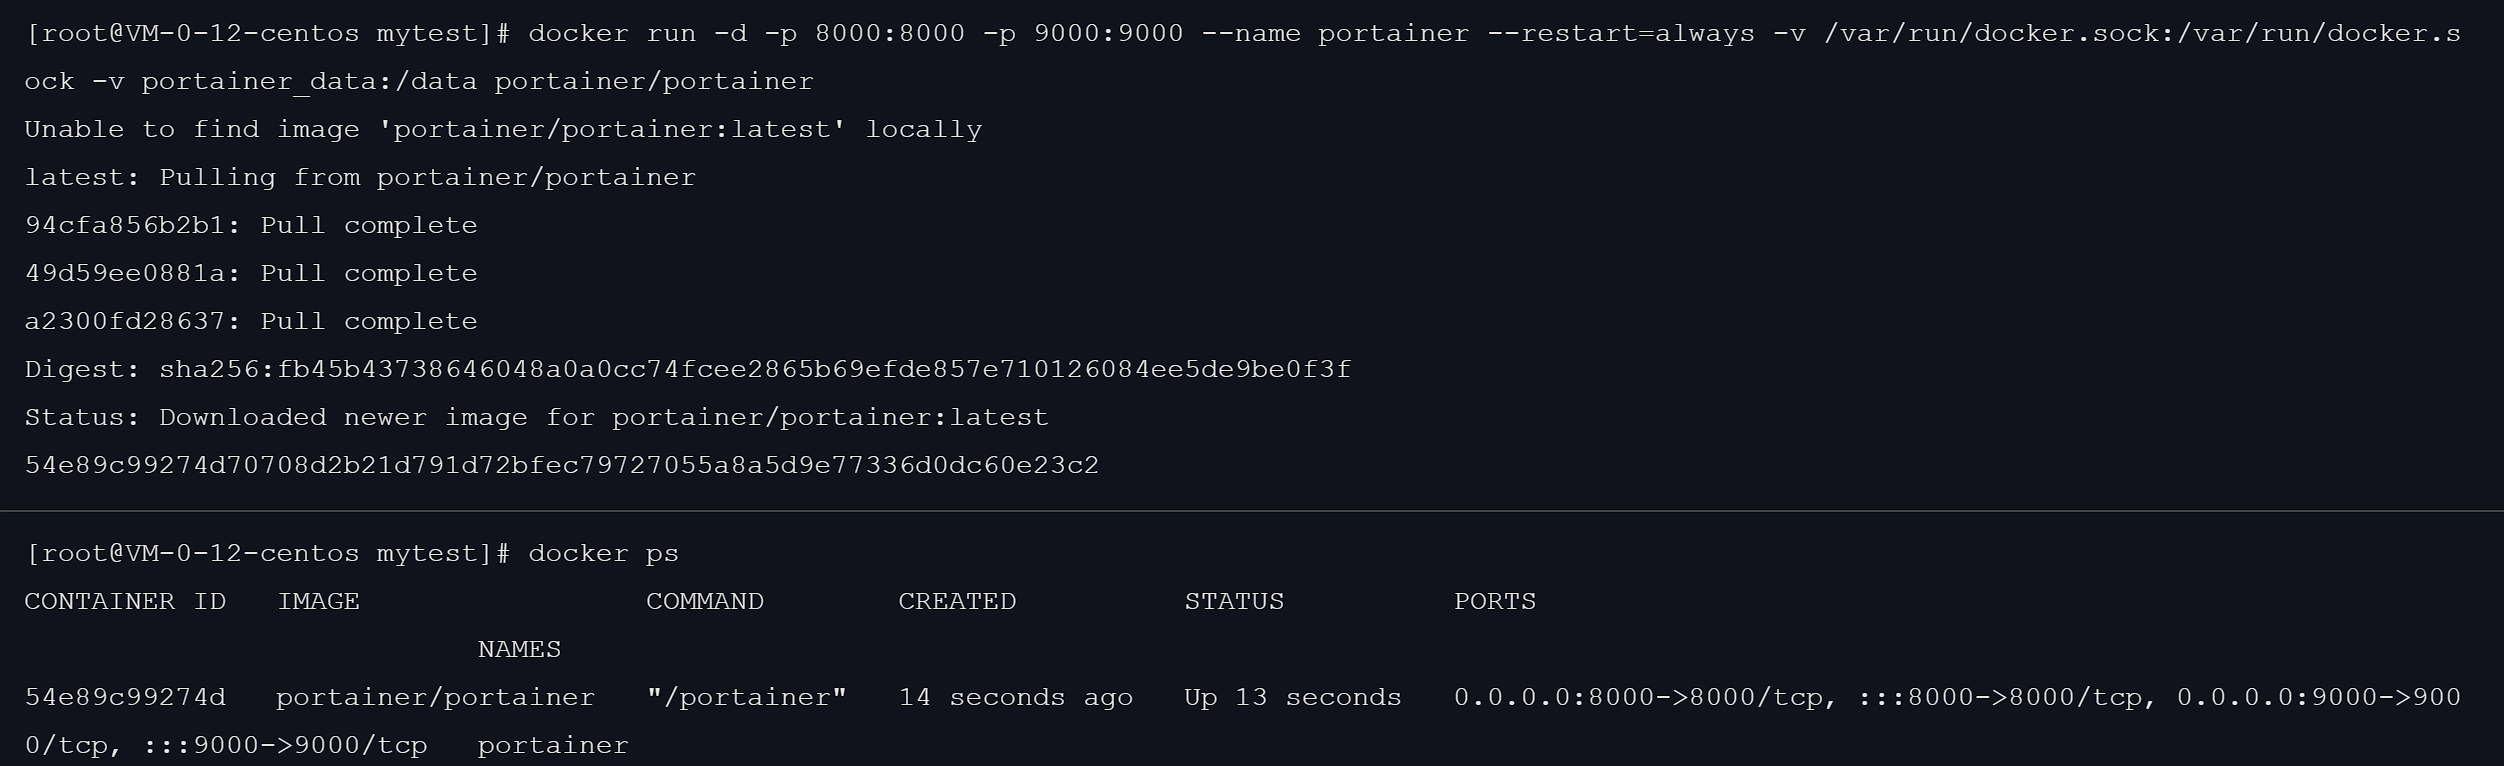Click layer ID 49d59ee0881a

click(124, 274)
